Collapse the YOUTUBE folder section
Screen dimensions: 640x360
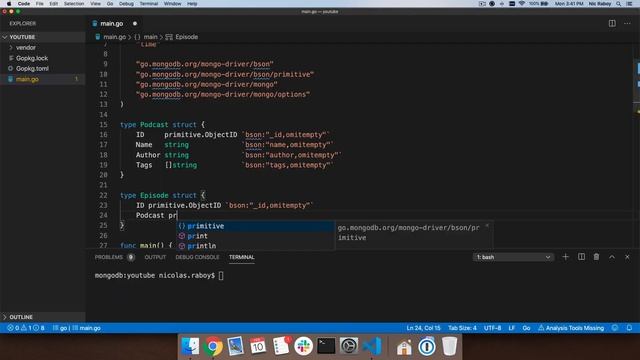(x=42, y=37)
